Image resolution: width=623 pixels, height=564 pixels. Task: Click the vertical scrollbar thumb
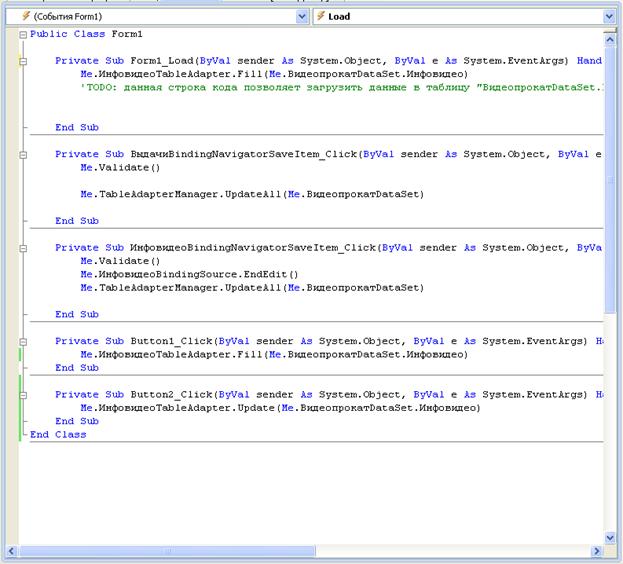click(x=610, y=181)
